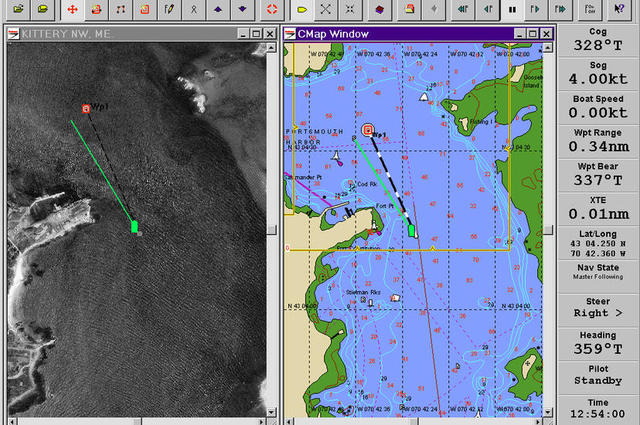This screenshot has height=425, width=640.
Task: Click Kittery window vertical scrollbar down arrow
Action: [271, 412]
